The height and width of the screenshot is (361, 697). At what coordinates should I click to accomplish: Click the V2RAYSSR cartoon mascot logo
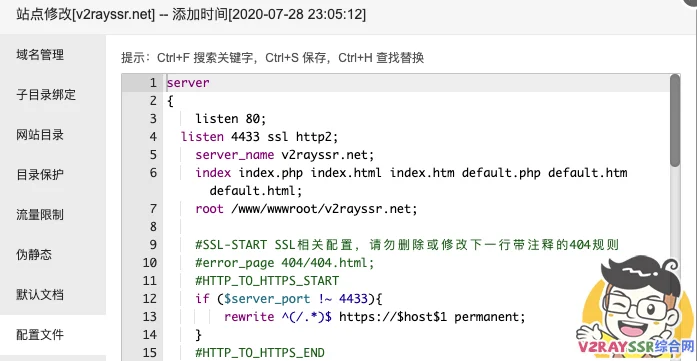coord(635,308)
